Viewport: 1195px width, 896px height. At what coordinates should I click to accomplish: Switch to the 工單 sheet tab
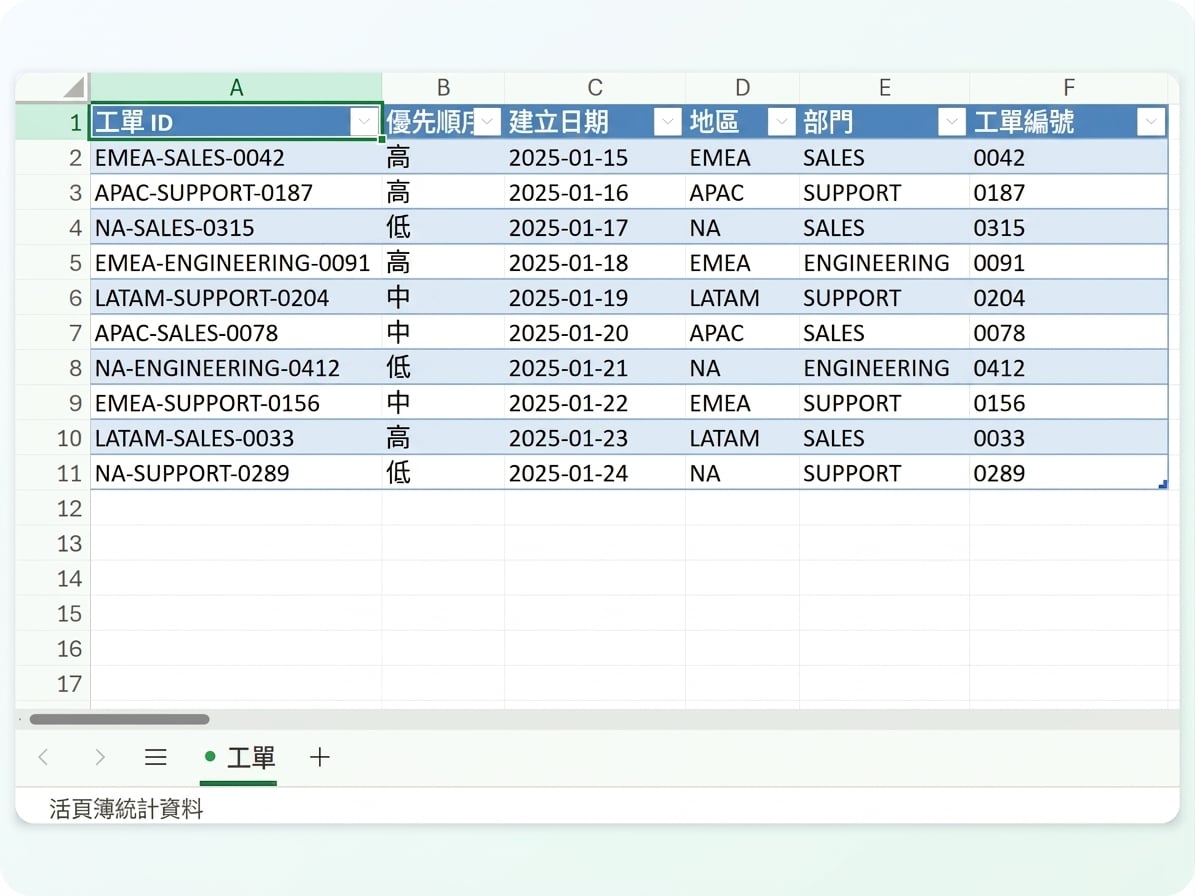(239, 759)
